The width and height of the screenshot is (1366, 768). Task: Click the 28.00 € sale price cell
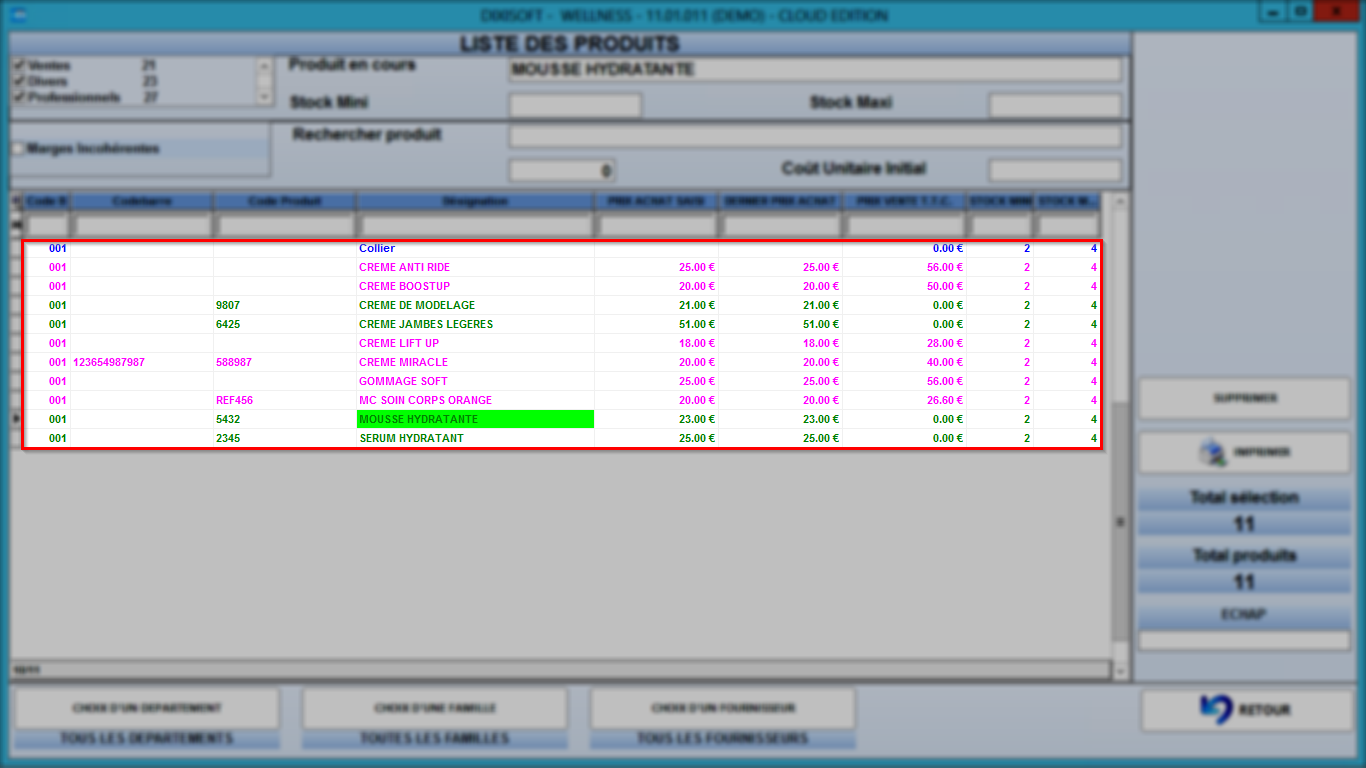pos(904,343)
